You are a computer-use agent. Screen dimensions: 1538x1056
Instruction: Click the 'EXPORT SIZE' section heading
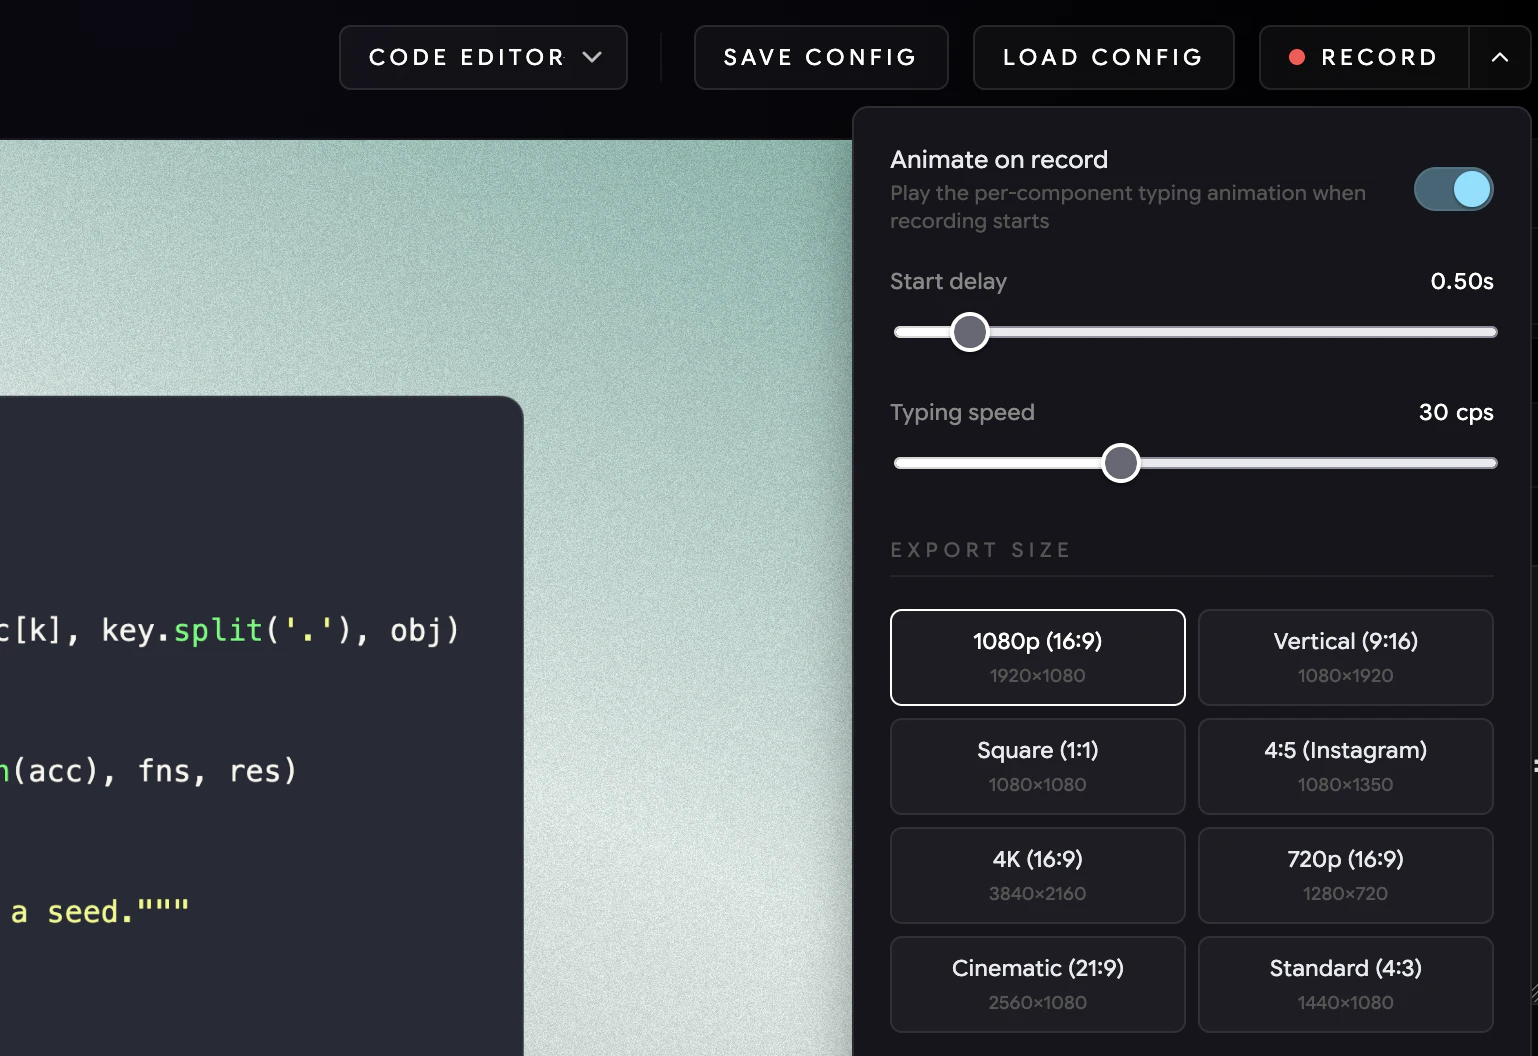point(980,550)
